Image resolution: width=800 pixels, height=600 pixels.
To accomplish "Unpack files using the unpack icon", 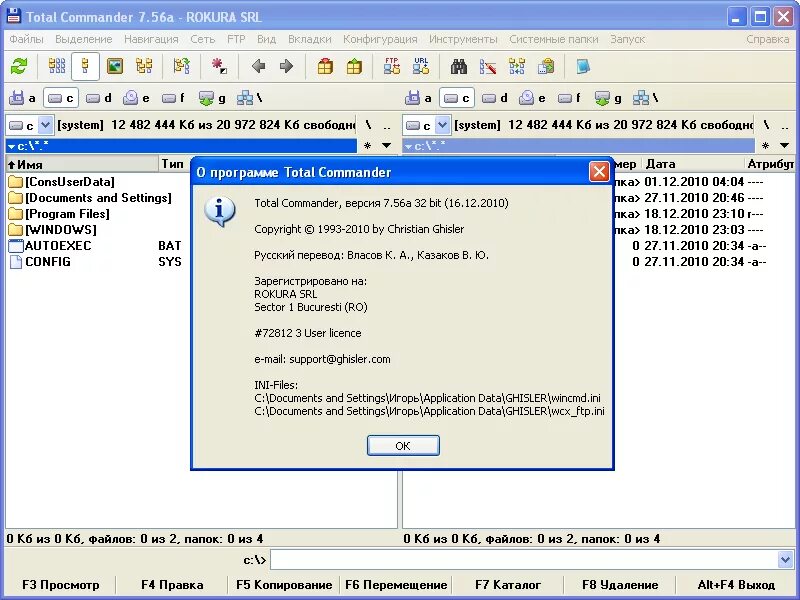I will tap(356, 66).
